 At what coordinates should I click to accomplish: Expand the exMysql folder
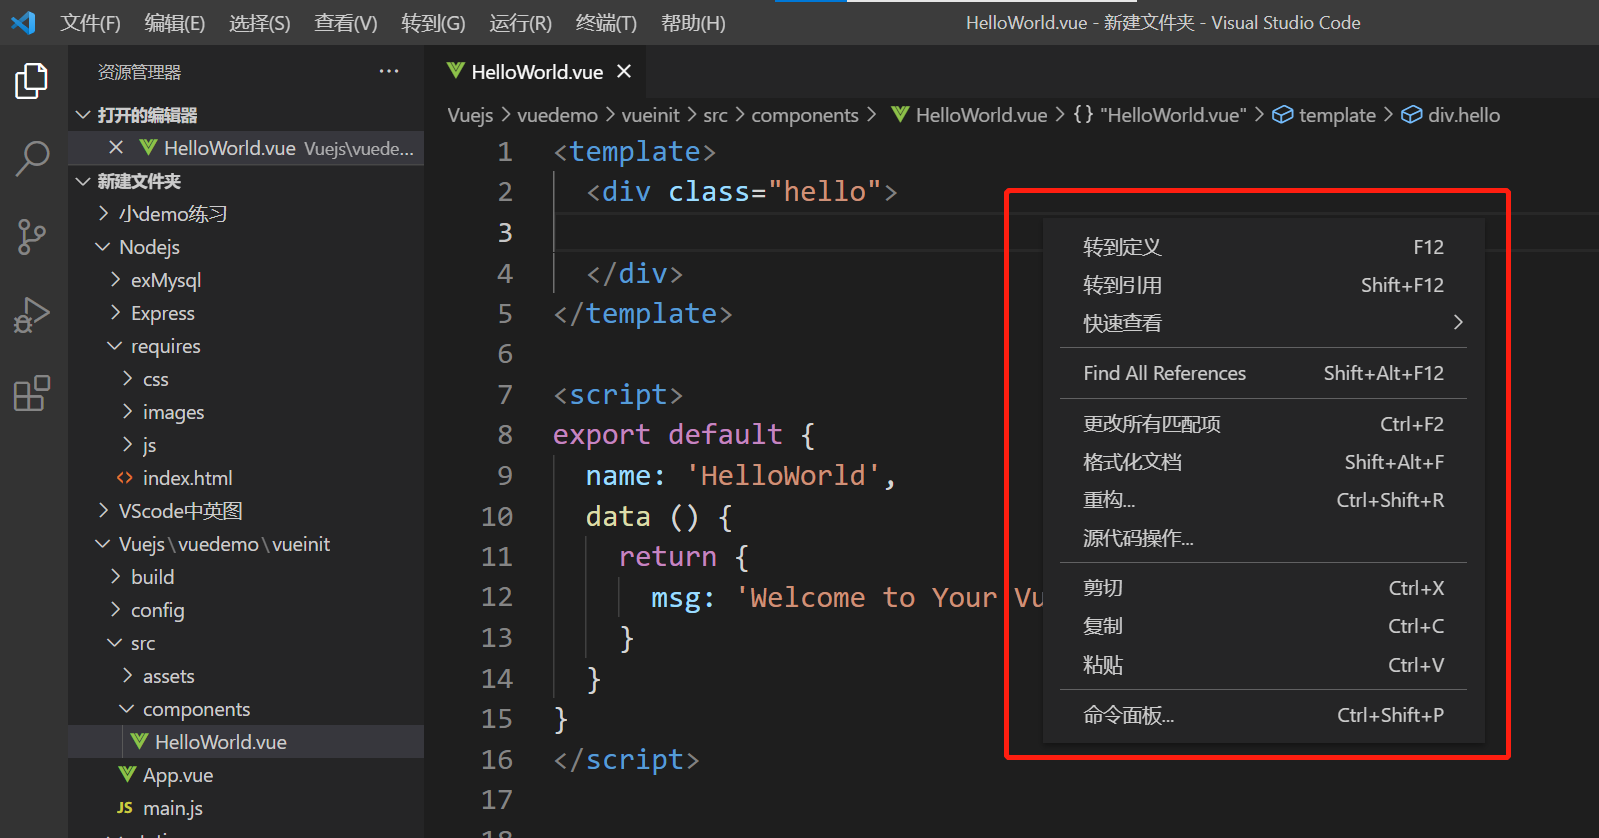(115, 280)
